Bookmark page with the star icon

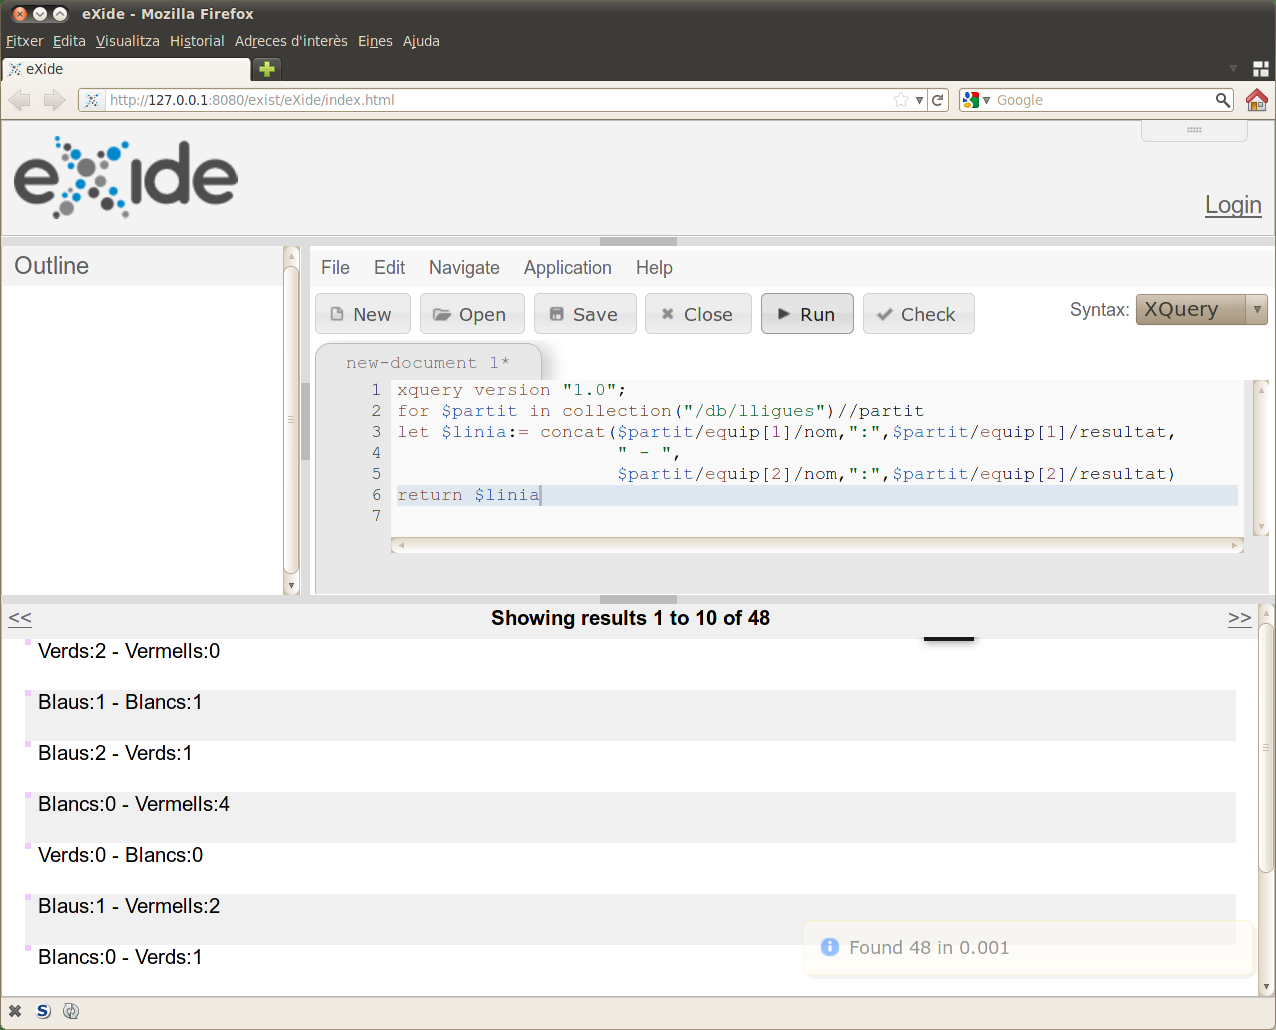[x=900, y=100]
